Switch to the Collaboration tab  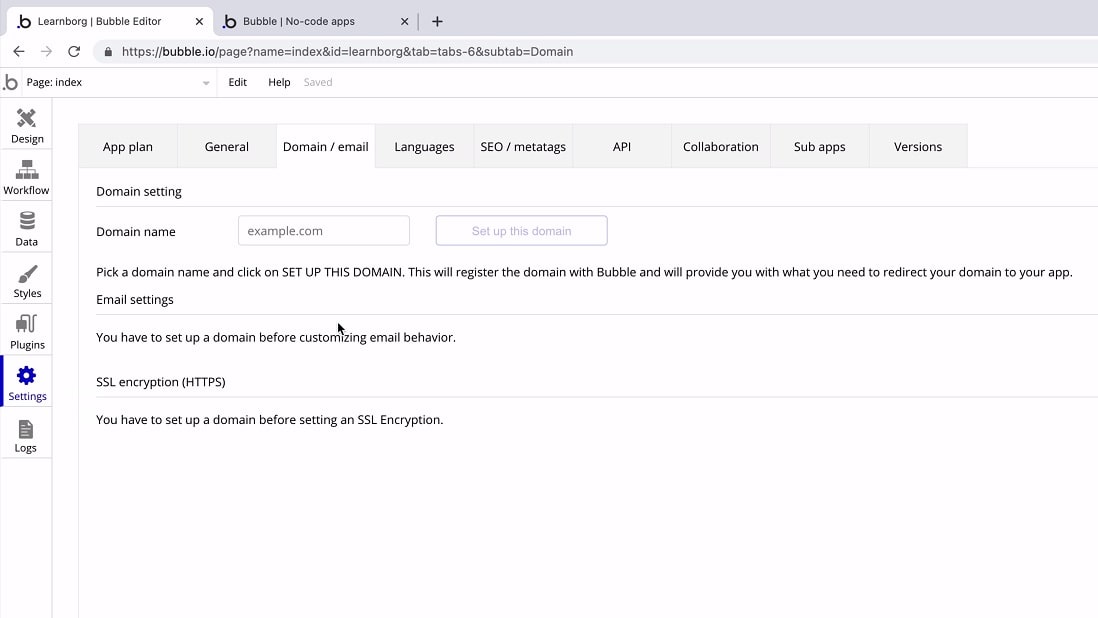coord(721,146)
